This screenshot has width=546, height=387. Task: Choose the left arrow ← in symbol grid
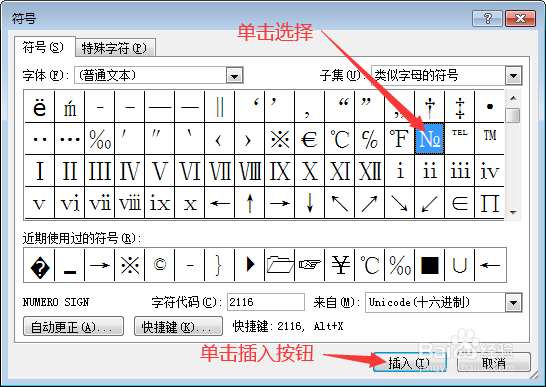tap(219, 203)
